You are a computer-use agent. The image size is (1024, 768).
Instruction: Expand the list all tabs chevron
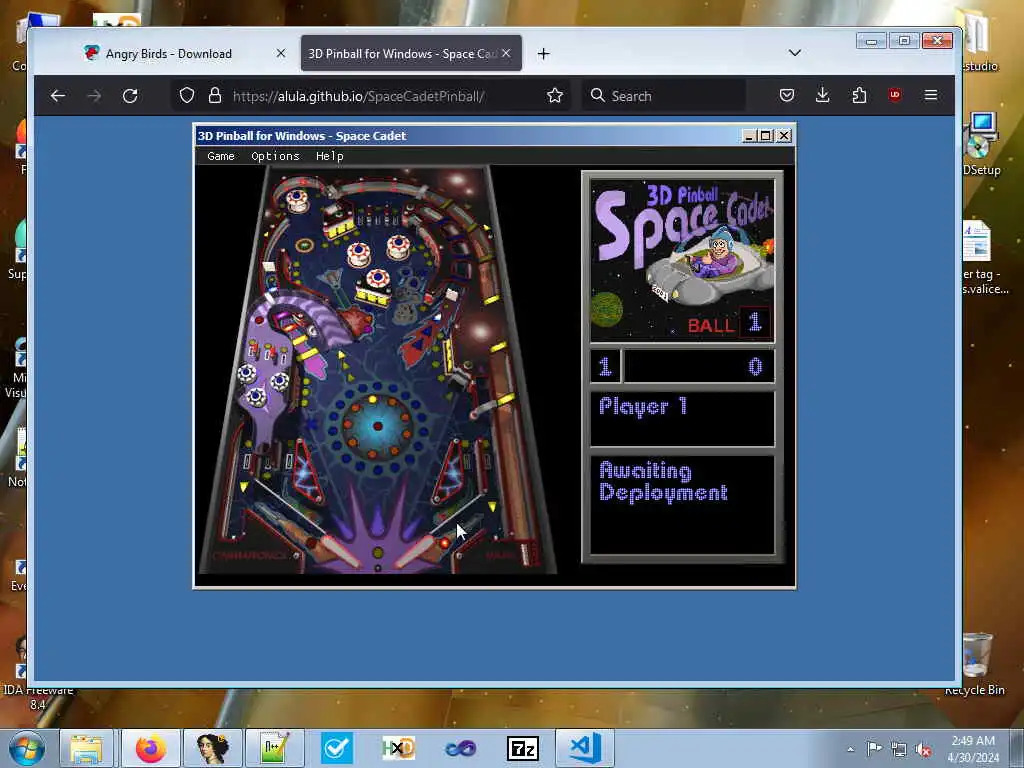pos(795,53)
